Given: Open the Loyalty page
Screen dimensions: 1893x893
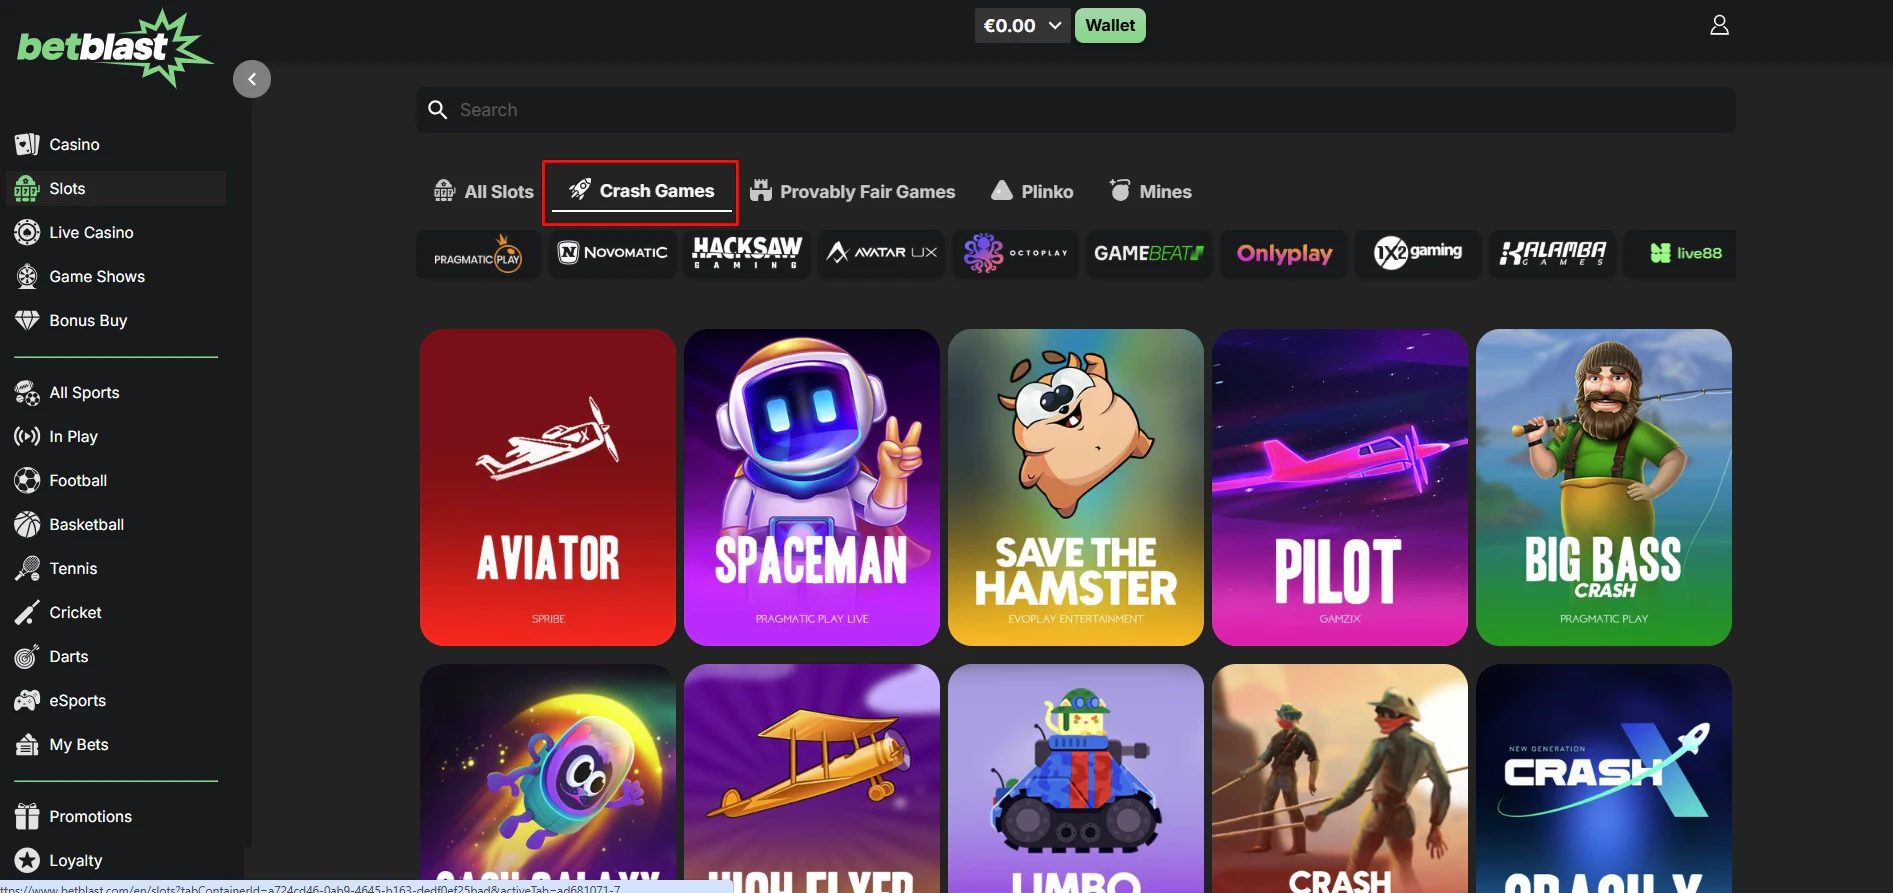Looking at the screenshot, I should point(116,860).
